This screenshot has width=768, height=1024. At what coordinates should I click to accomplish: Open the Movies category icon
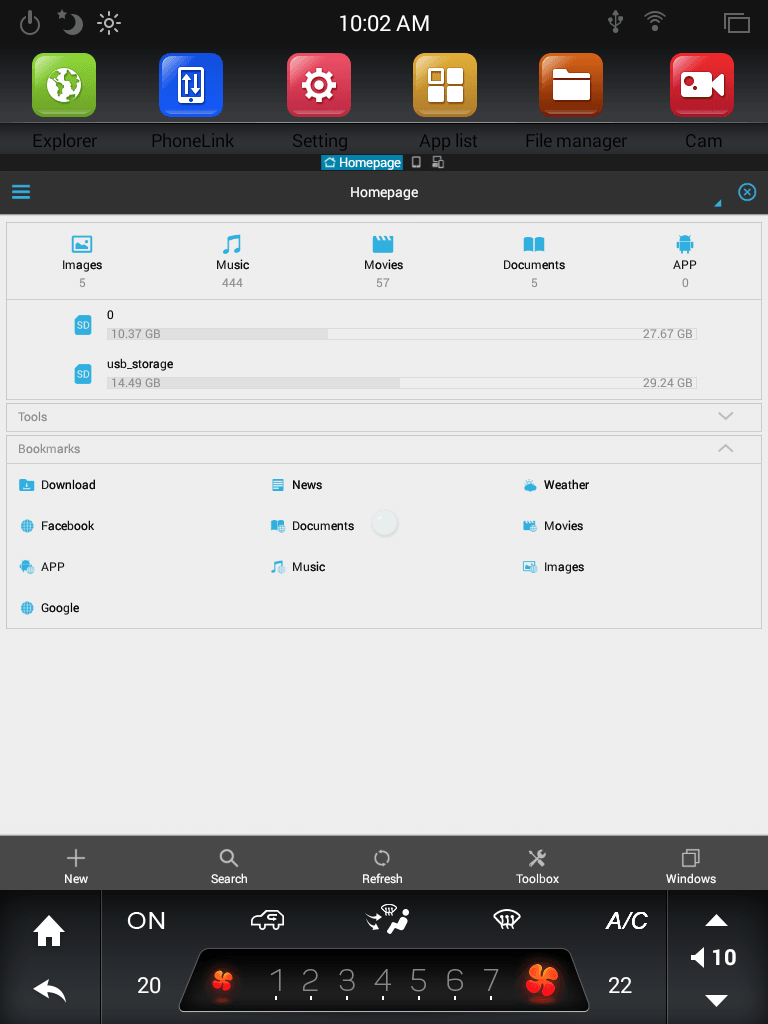tap(383, 245)
